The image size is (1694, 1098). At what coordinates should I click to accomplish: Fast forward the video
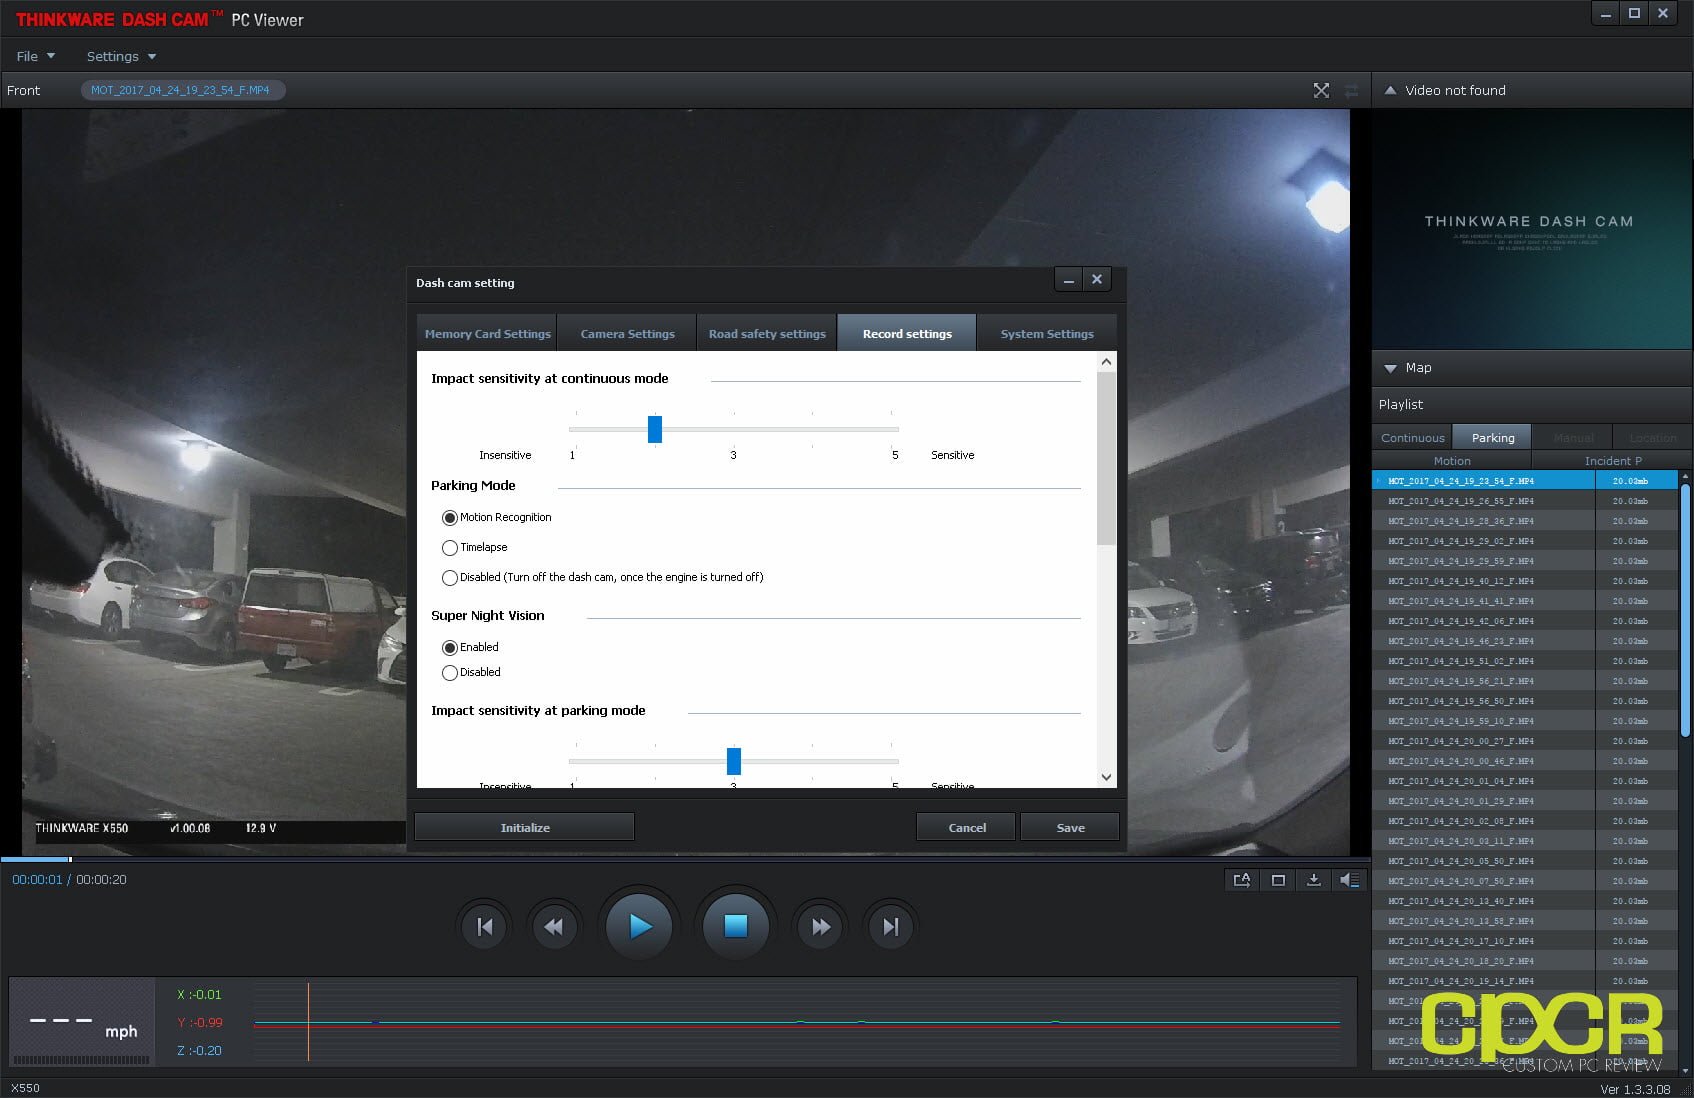click(x=821, y=927)
